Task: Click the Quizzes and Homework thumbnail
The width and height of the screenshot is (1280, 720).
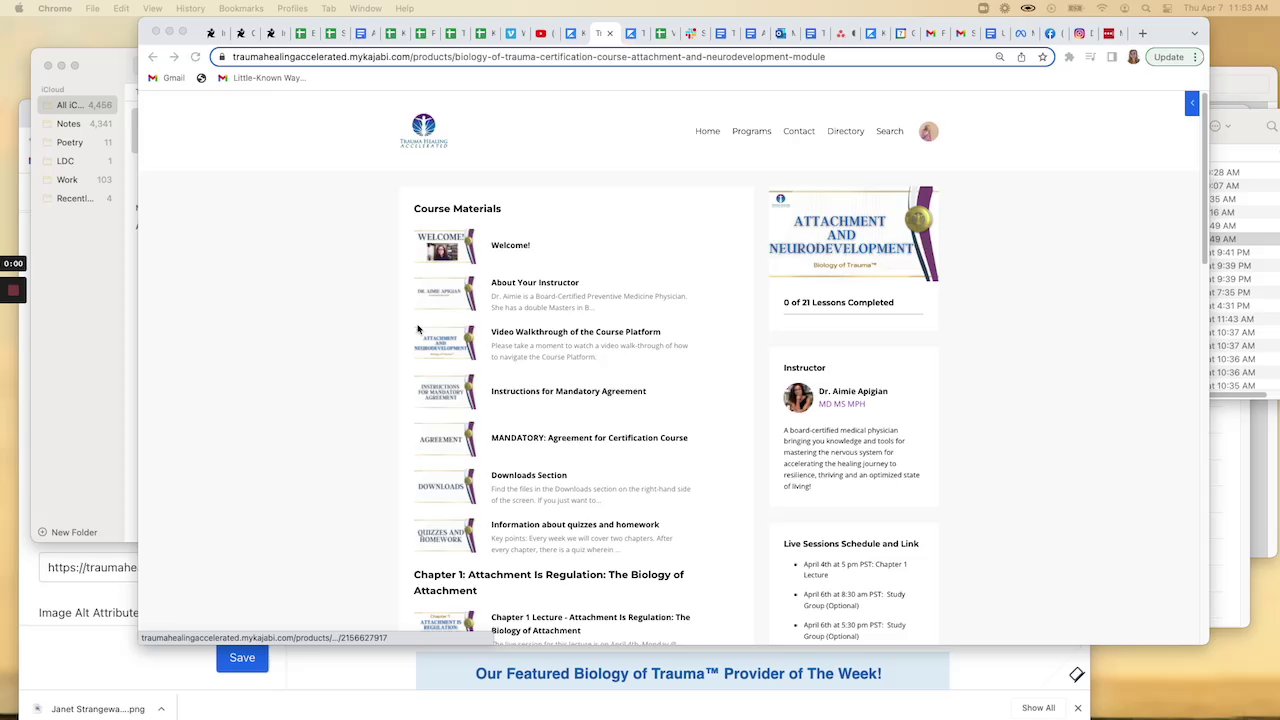Action: point(445,536)
